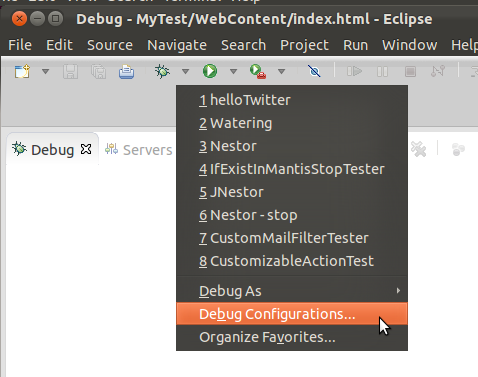Click the Debug bug icon
478x377 pixels.
click(x=162, y=71)
